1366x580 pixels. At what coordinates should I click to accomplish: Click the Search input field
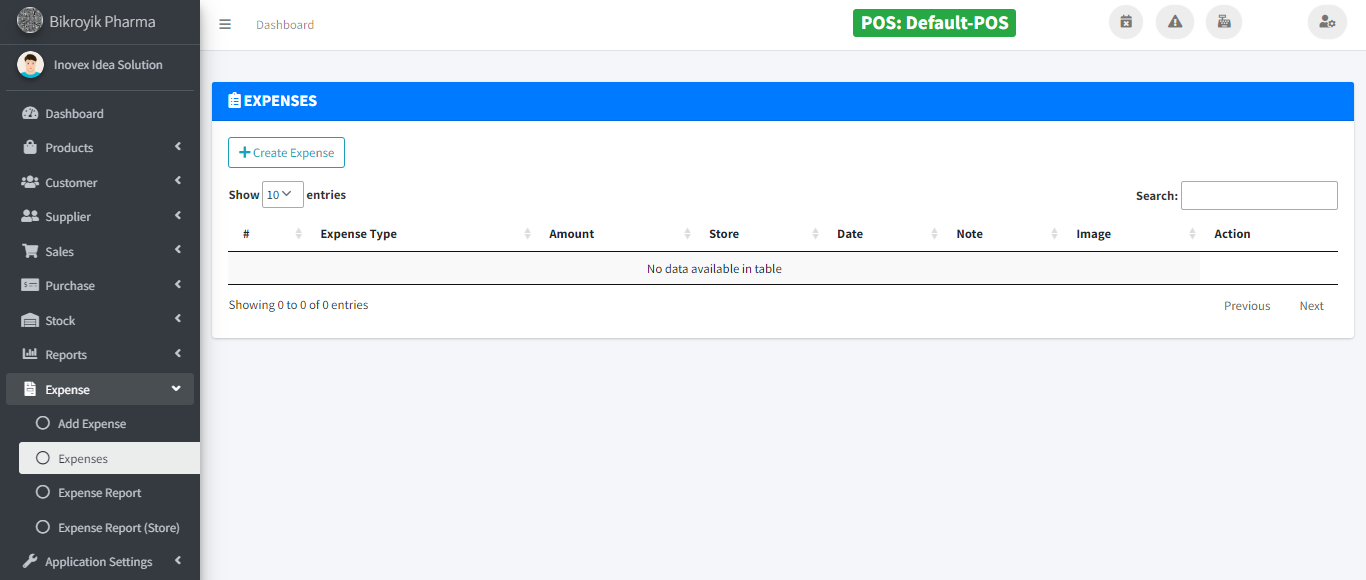tap(1259, 196)
